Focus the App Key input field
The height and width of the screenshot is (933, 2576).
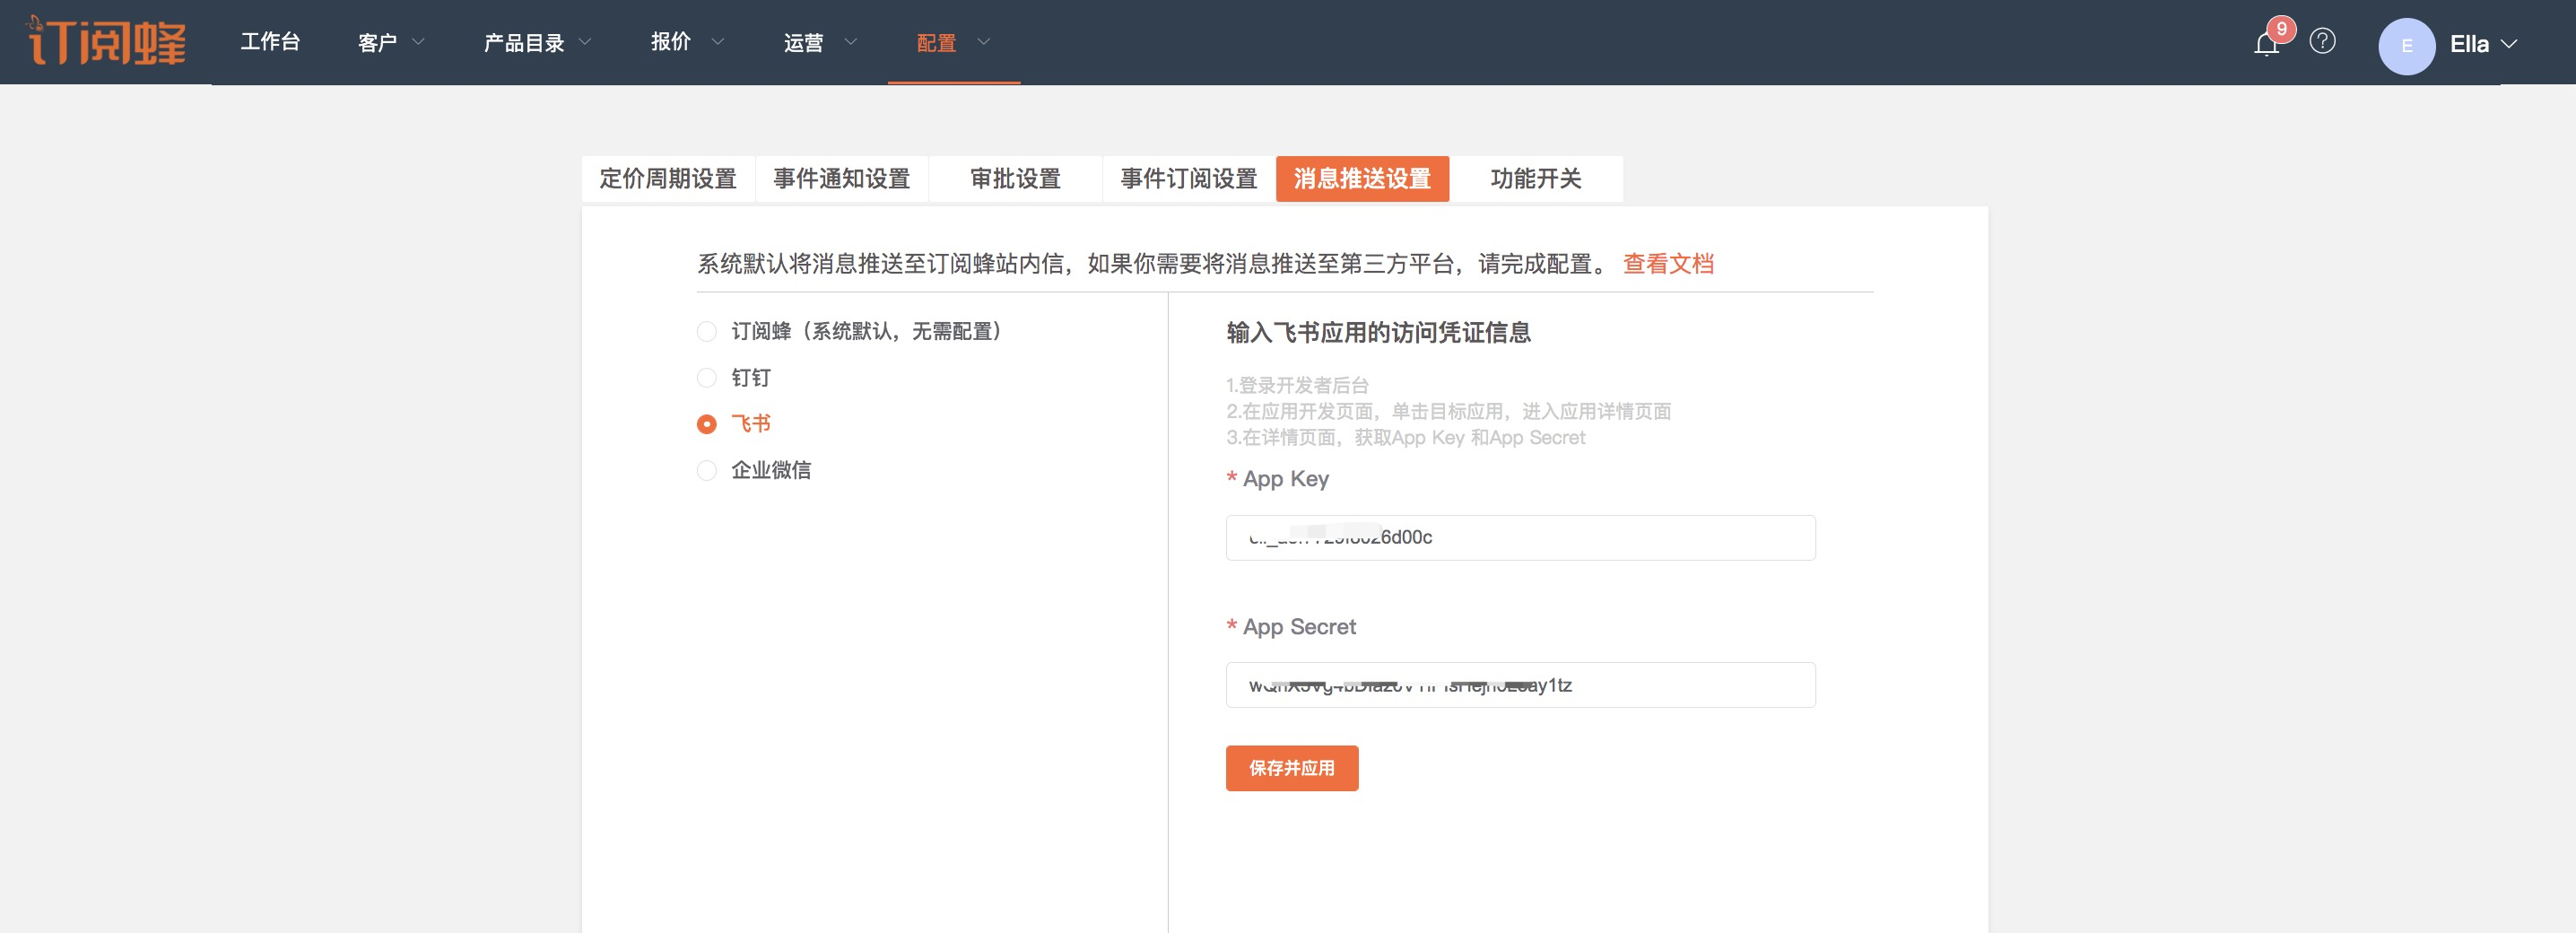click(x=1520, y=538)
